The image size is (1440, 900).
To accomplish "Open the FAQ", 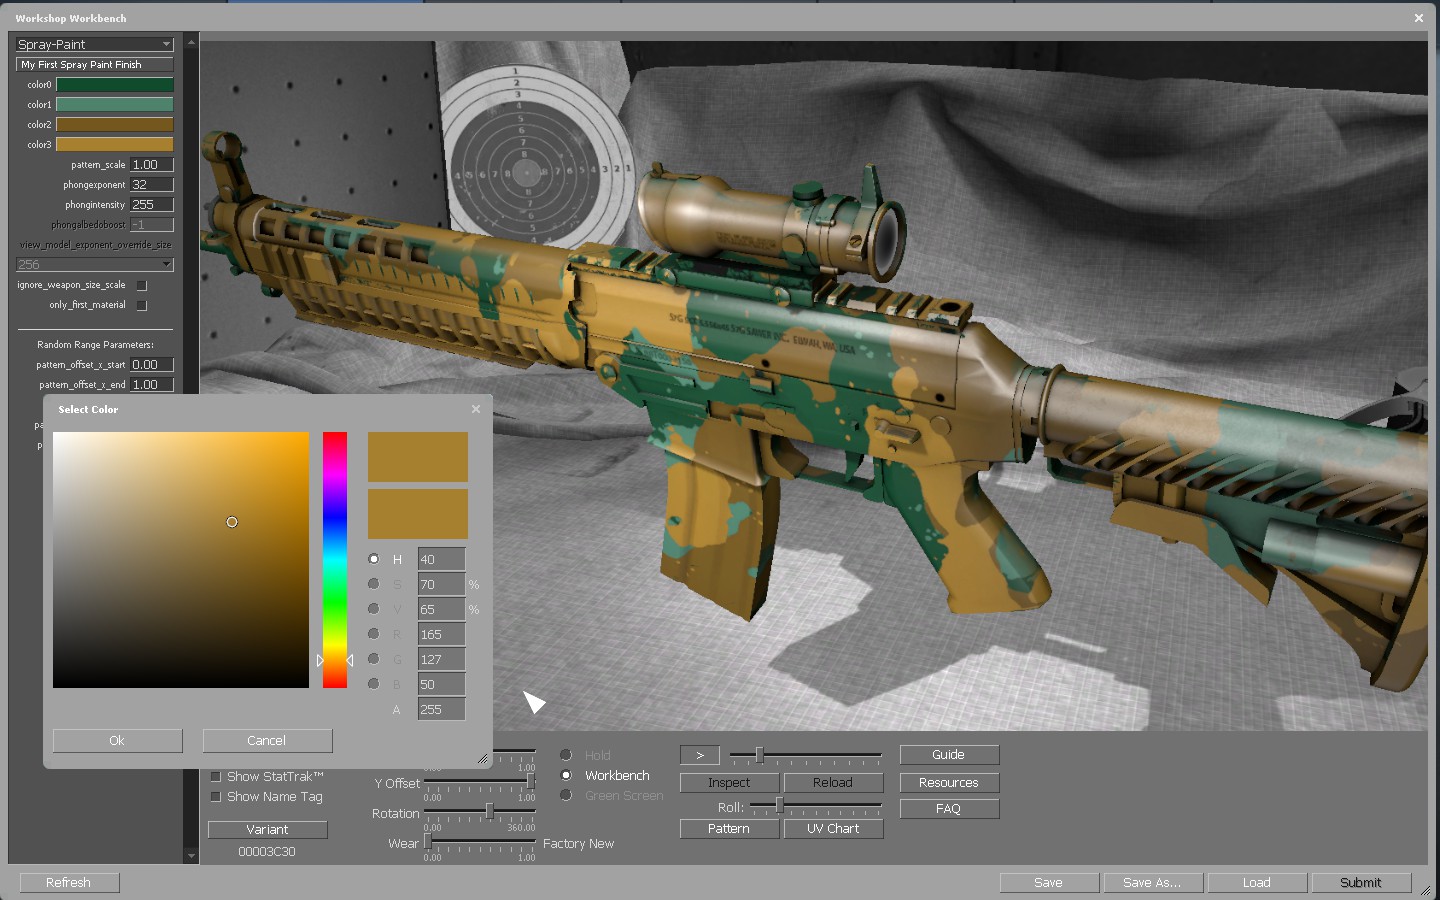I will [x=950, y=809].
